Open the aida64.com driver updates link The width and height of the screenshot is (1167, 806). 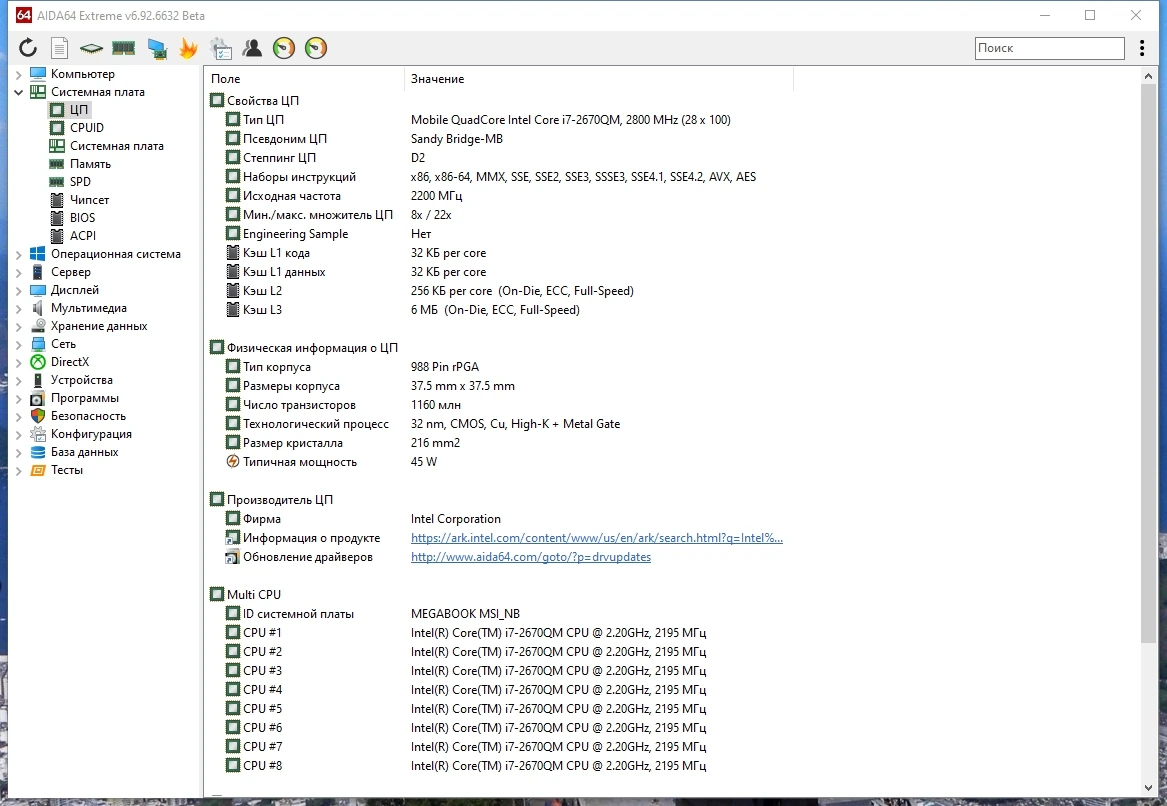531,557
